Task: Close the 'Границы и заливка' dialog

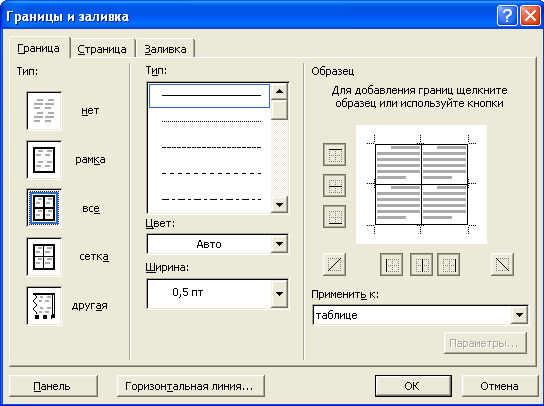Action: coord(530,16)
